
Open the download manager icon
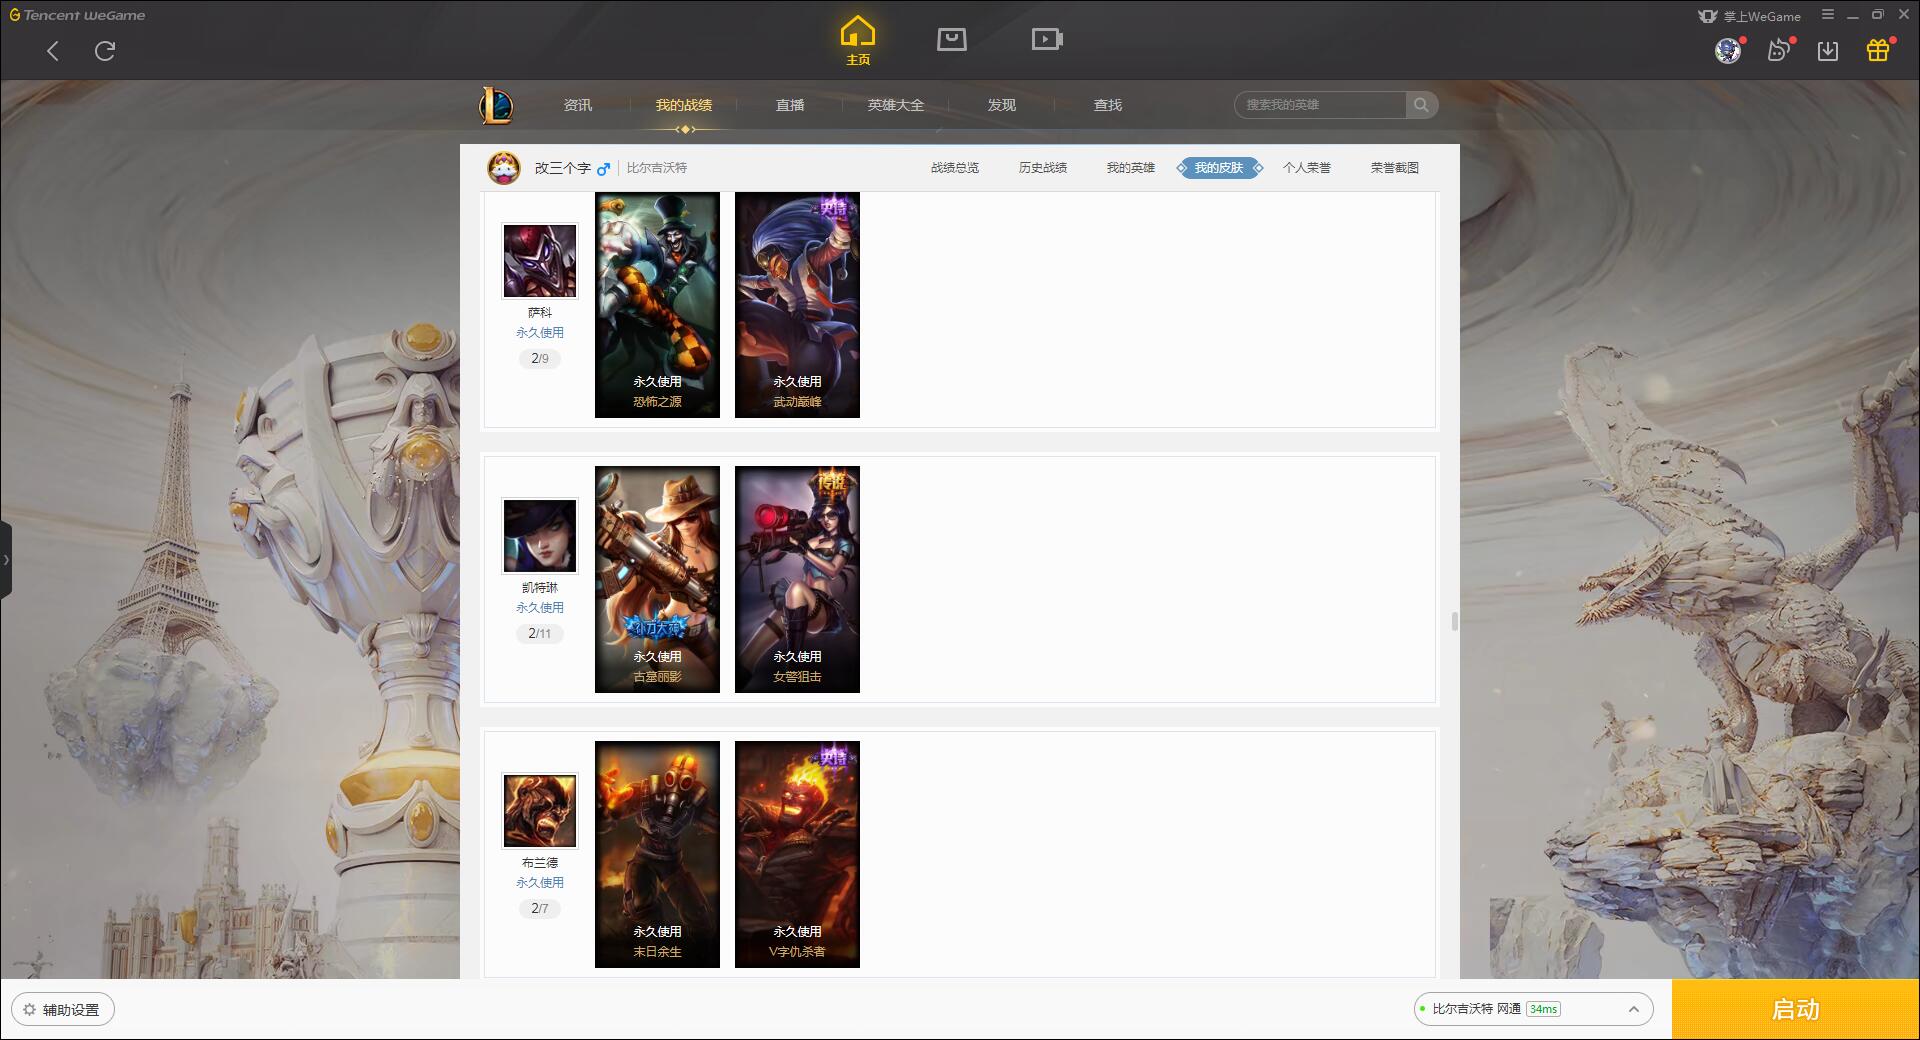[x=1828, y=50]
